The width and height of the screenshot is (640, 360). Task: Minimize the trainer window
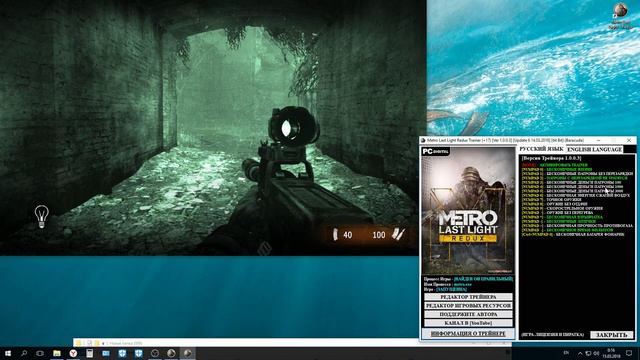tap(598, 140)
